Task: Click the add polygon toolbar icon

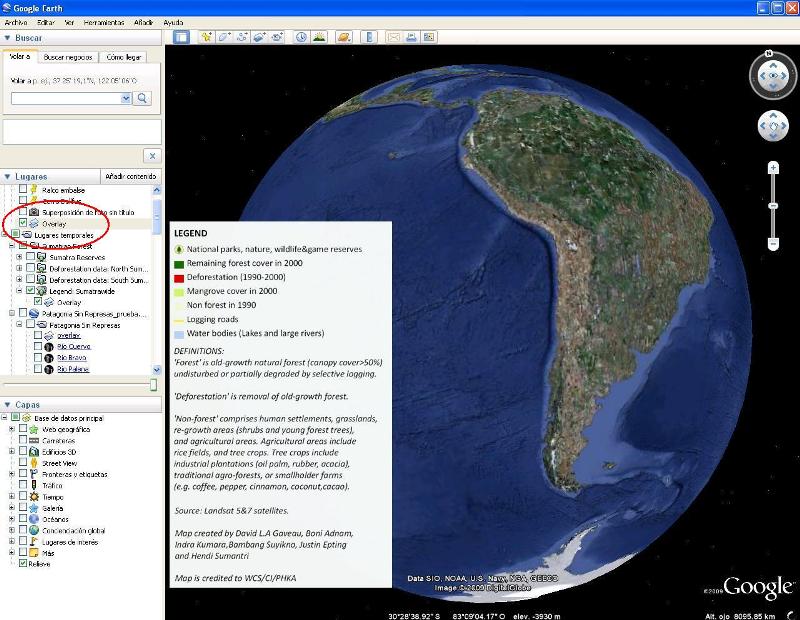Action: coord(224,37)
